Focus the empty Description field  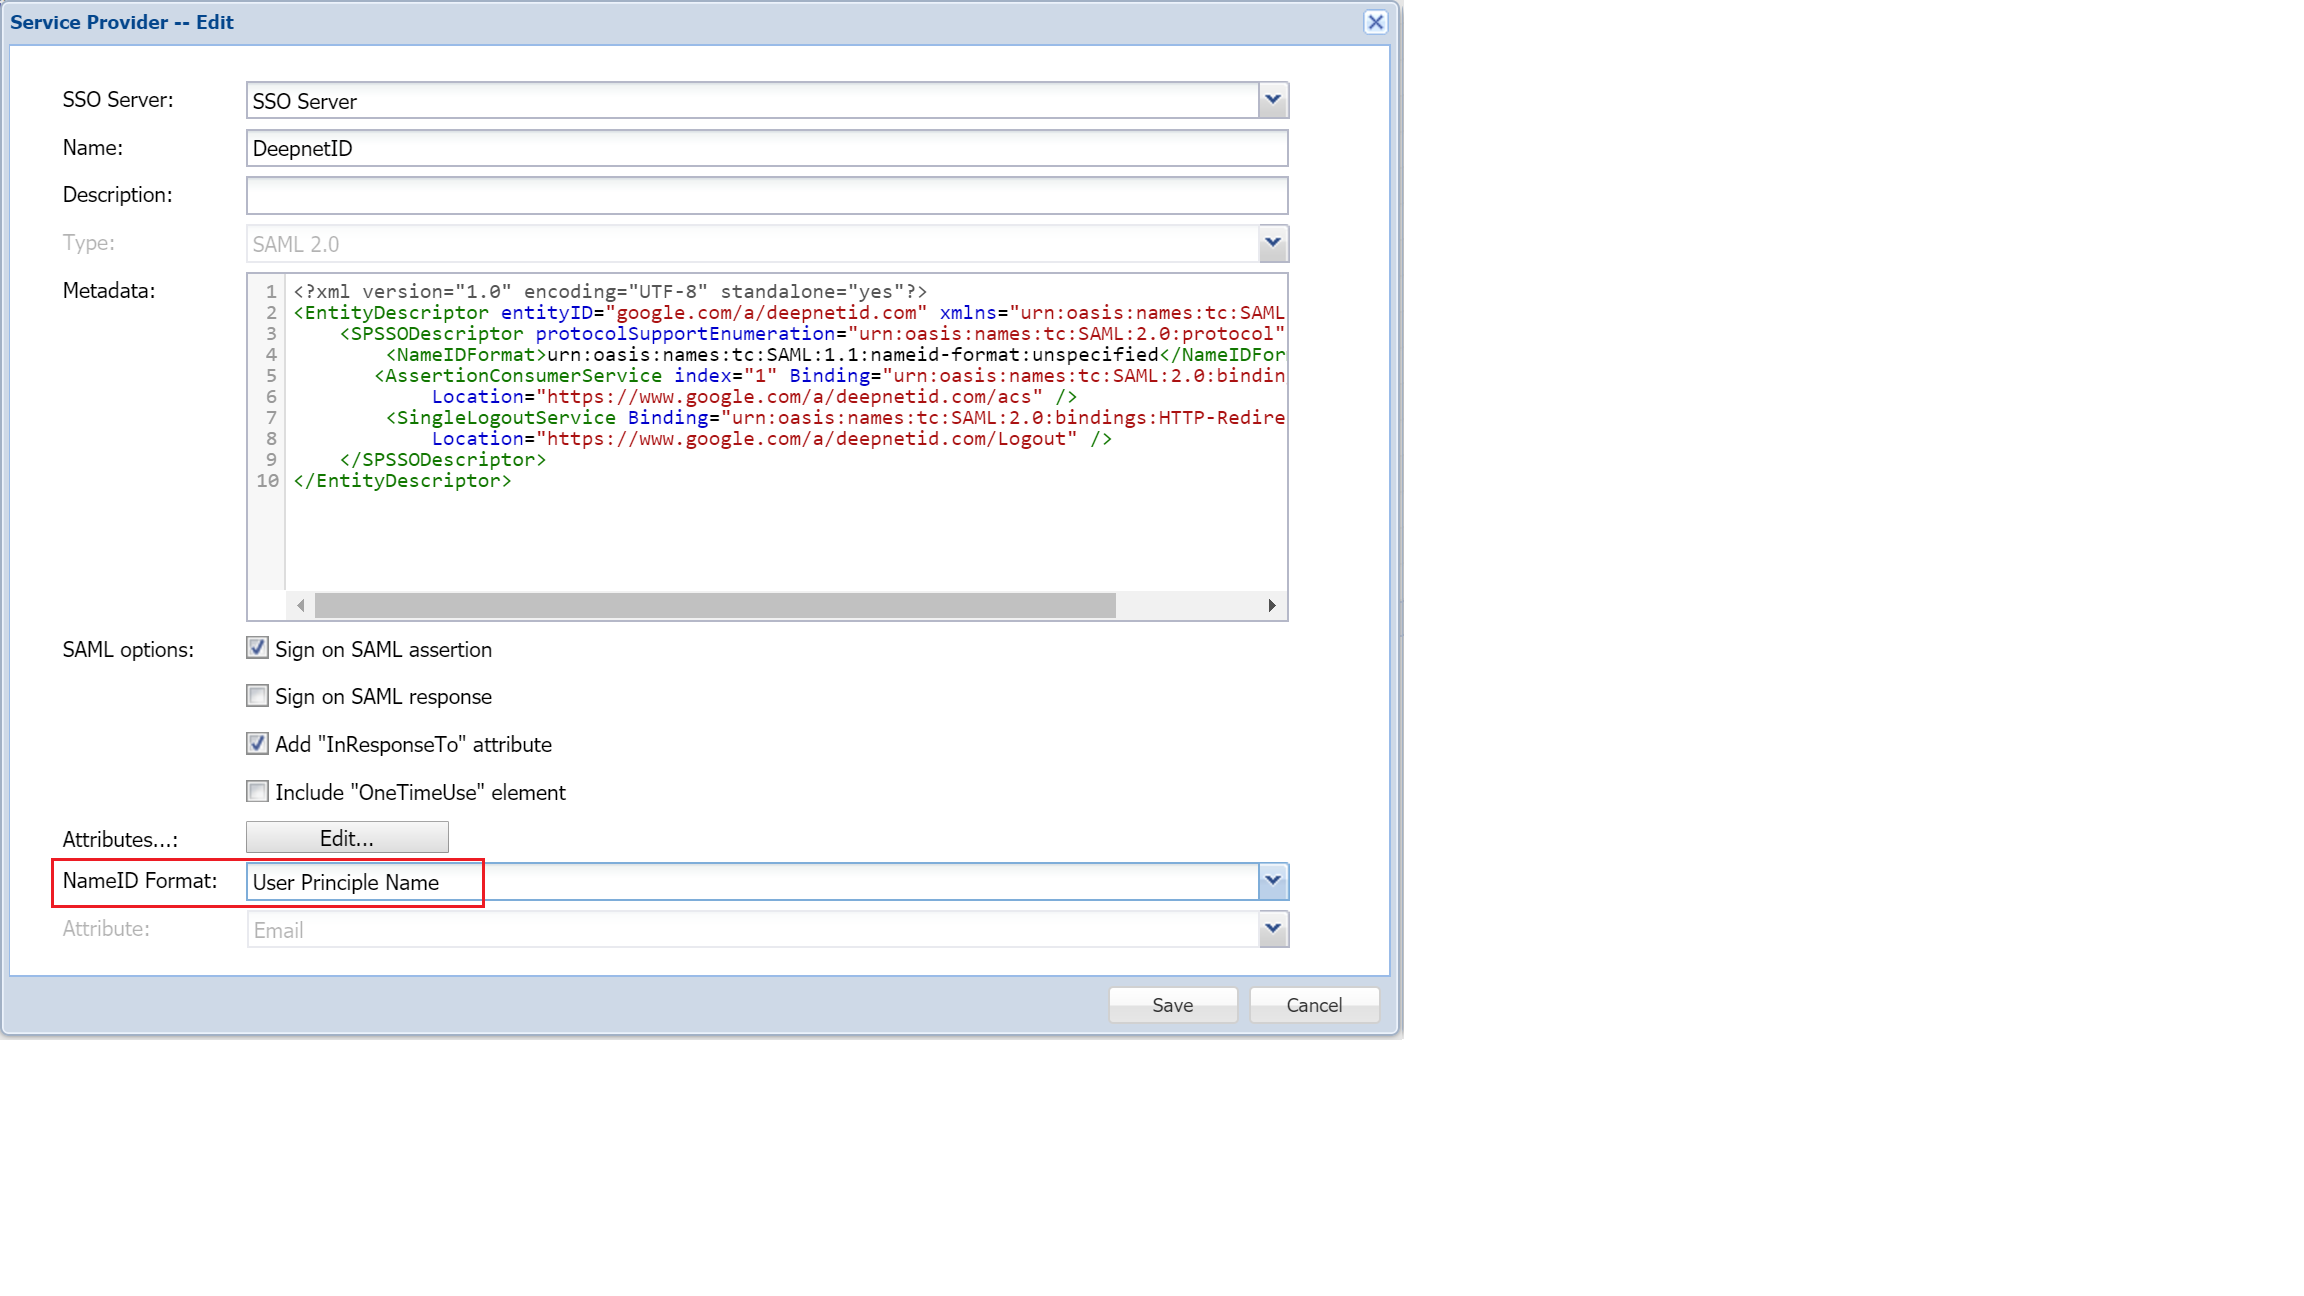(766, 195)
